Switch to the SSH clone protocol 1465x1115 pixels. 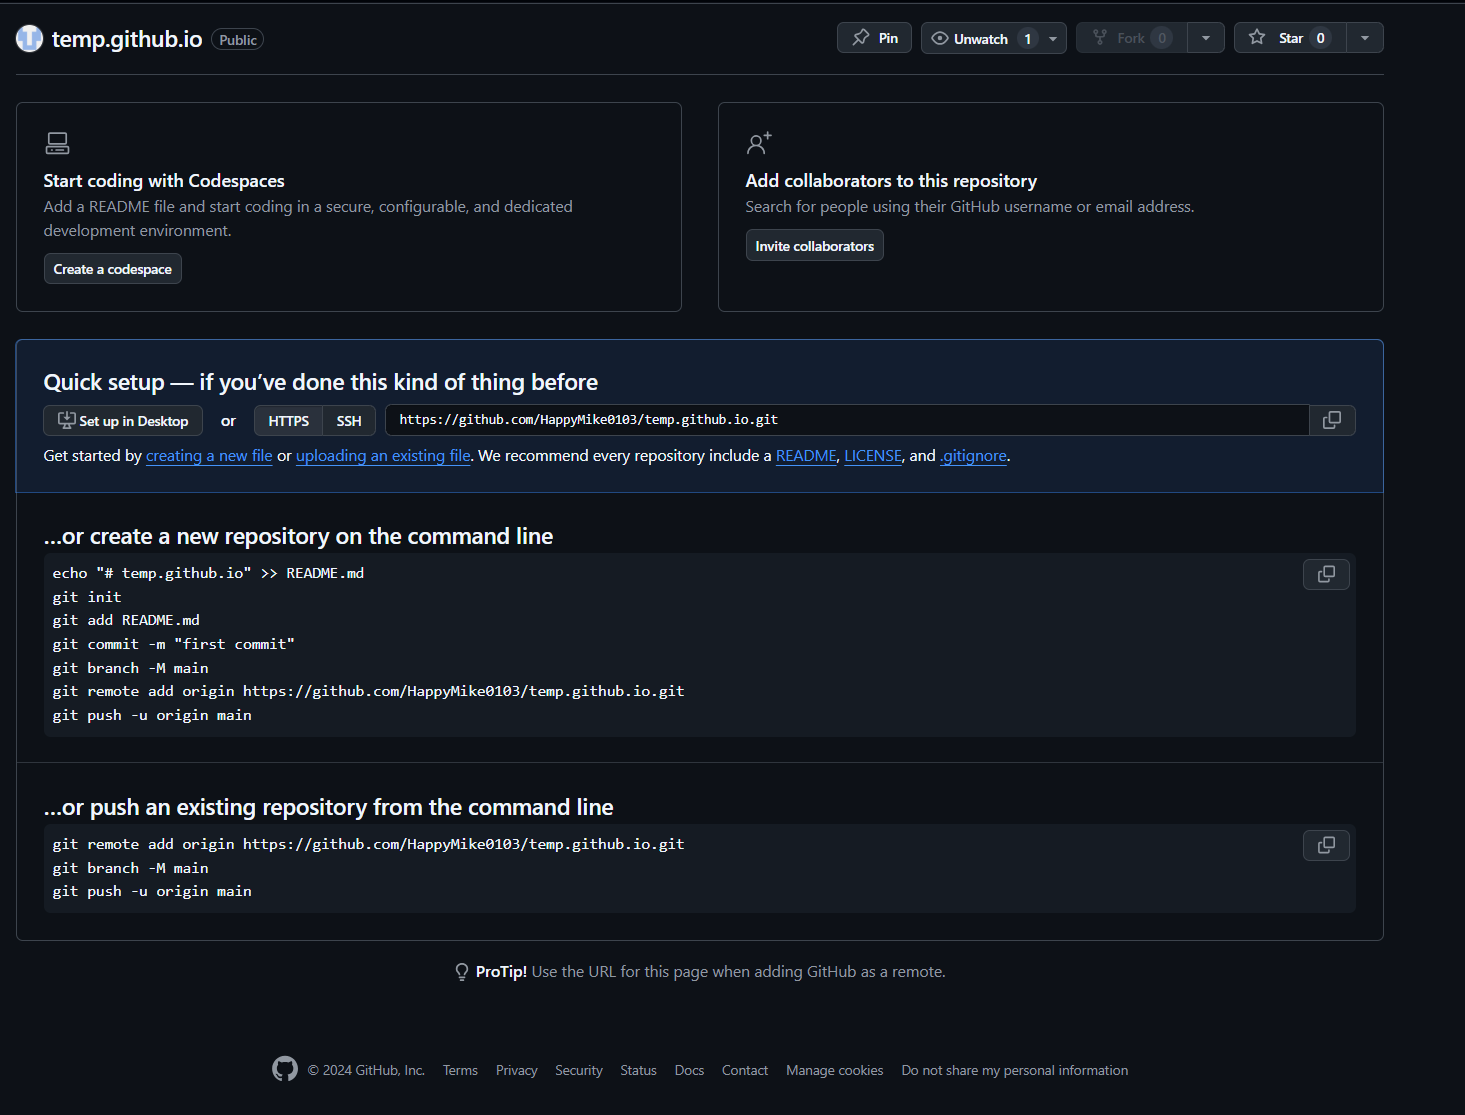click(x=349, y=421)
